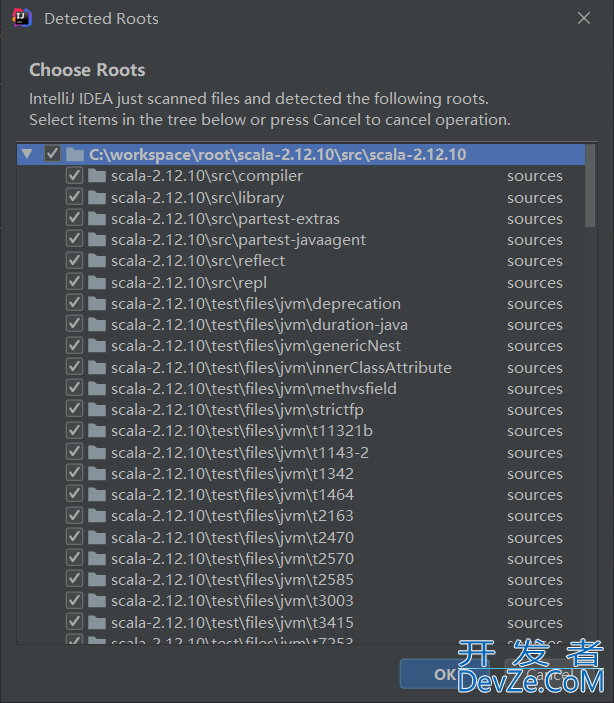The image size is (614, 703).
Task: Disable the src\repl root checkbox
Action: click(x=74, y=282)
